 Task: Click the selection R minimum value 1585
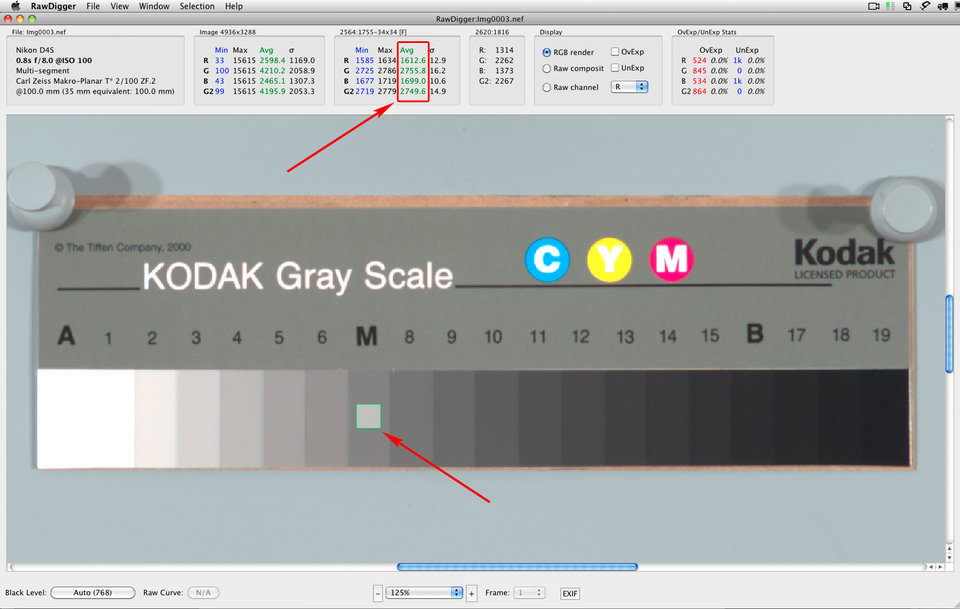pyautogui.click(x=364, y=61)
